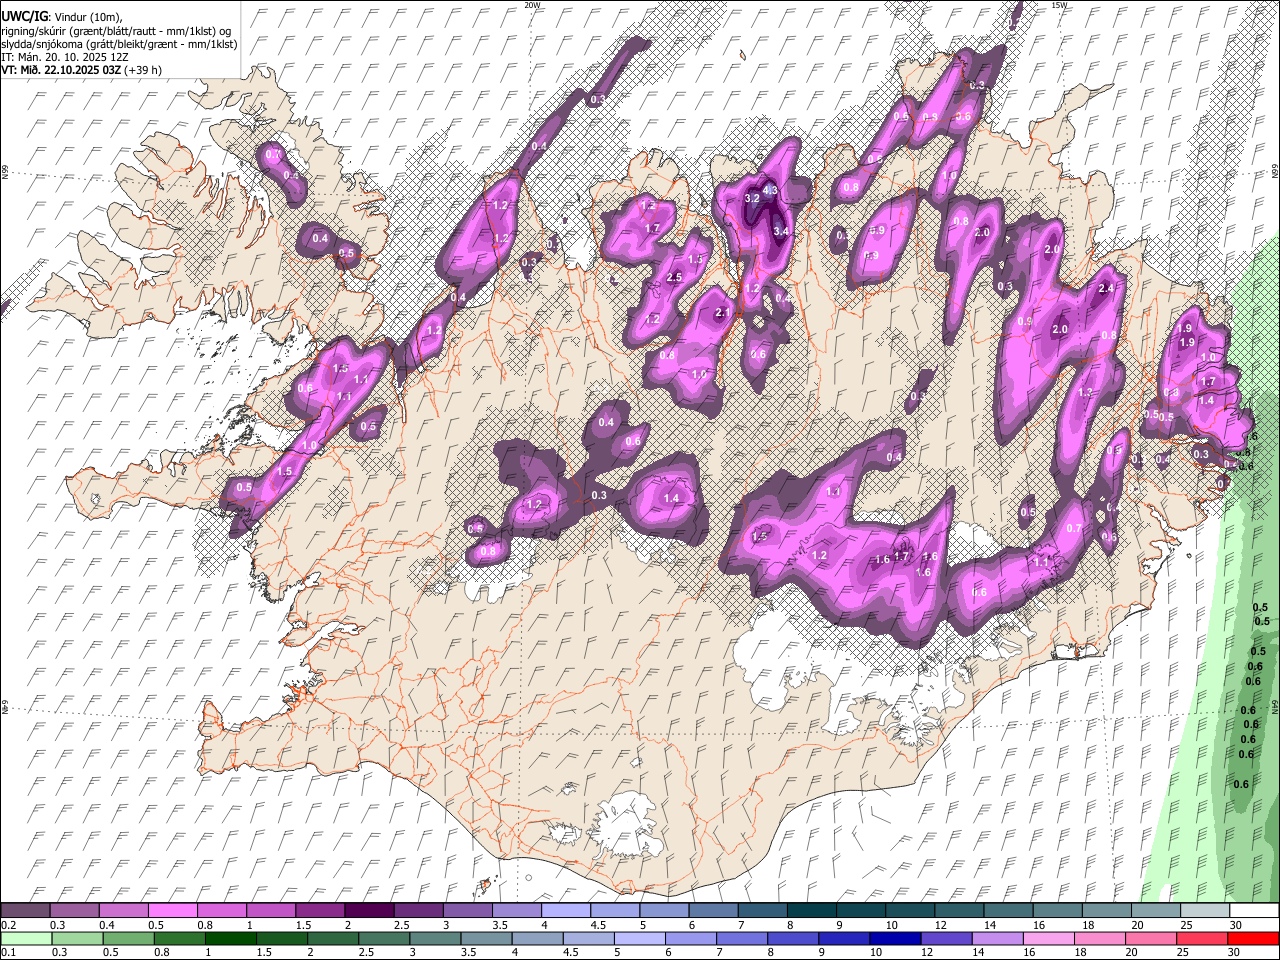Select the snow legend swatch from 0.5 to 0.8
The height and width of the screenshot is (960, 1280).
click(x=172, y=911)
